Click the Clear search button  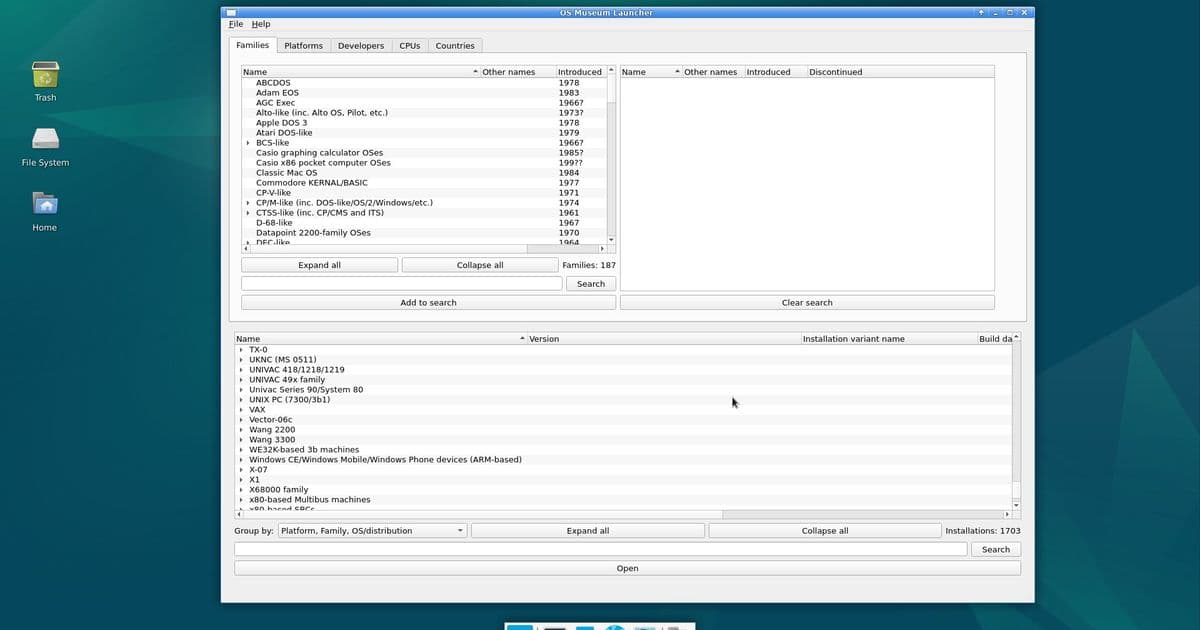pyautogui.click(x=807, y=303)
